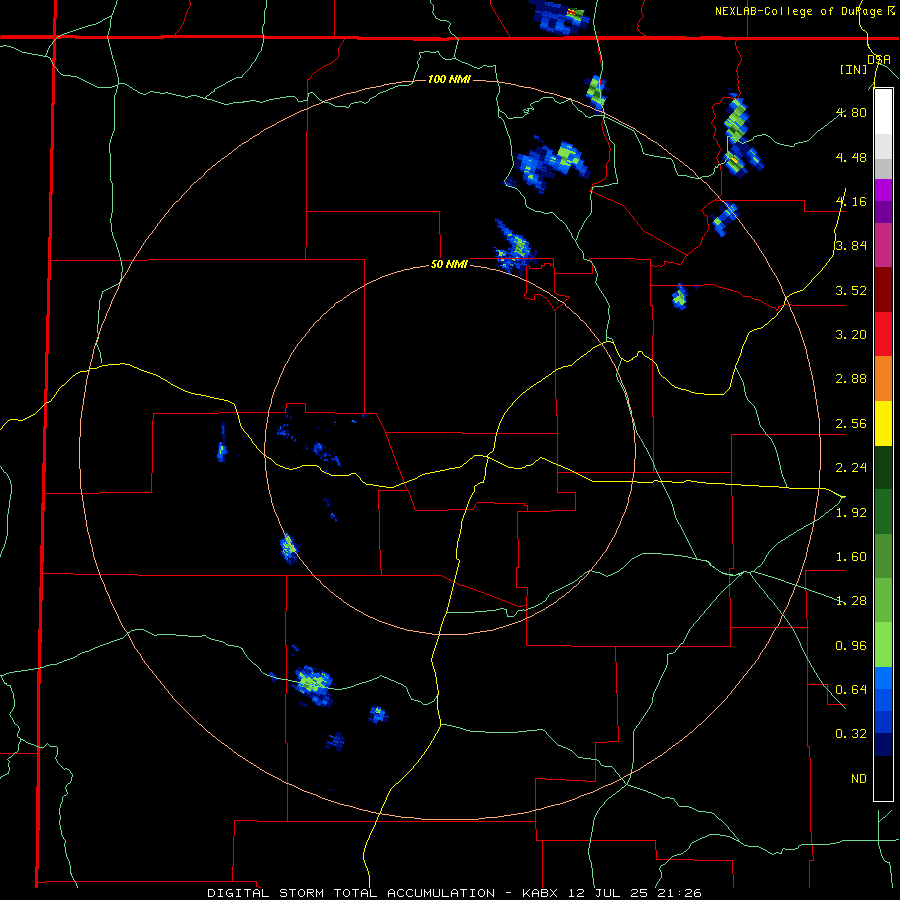Select the 4.48 legend value

coord(851,157)
